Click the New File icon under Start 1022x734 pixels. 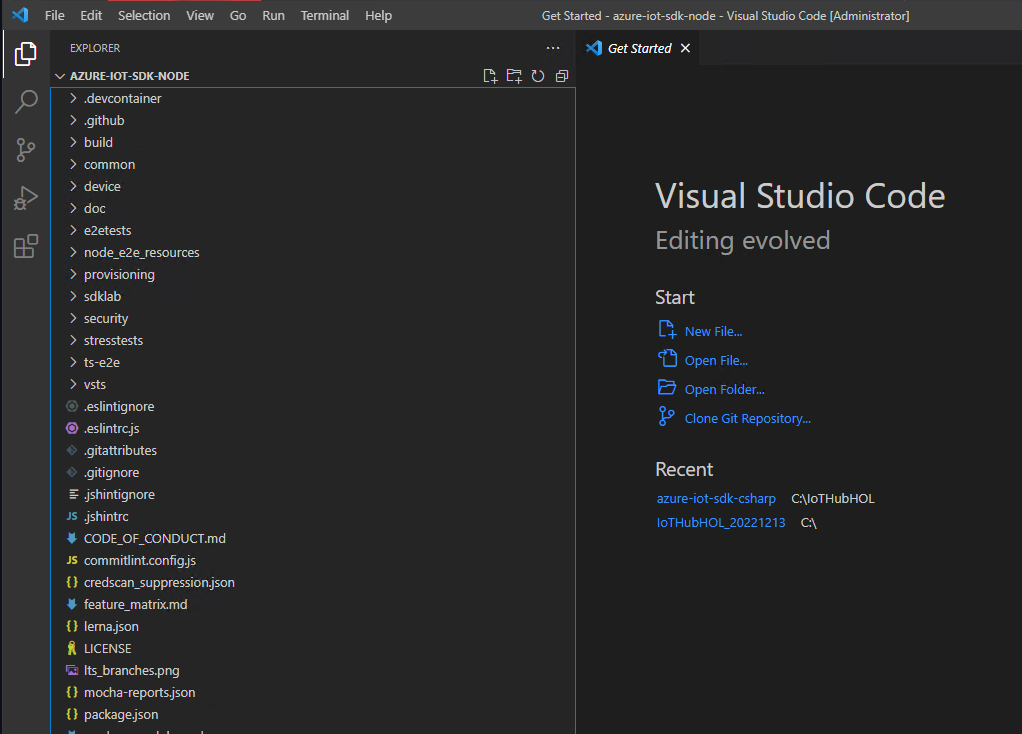[x=667, y=329]
